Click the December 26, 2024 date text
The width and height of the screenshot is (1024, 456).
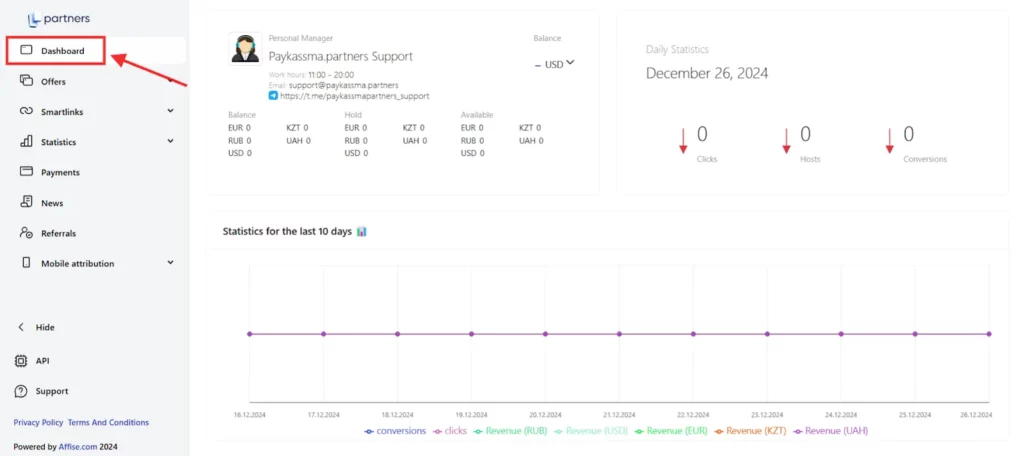coord(707,73)
